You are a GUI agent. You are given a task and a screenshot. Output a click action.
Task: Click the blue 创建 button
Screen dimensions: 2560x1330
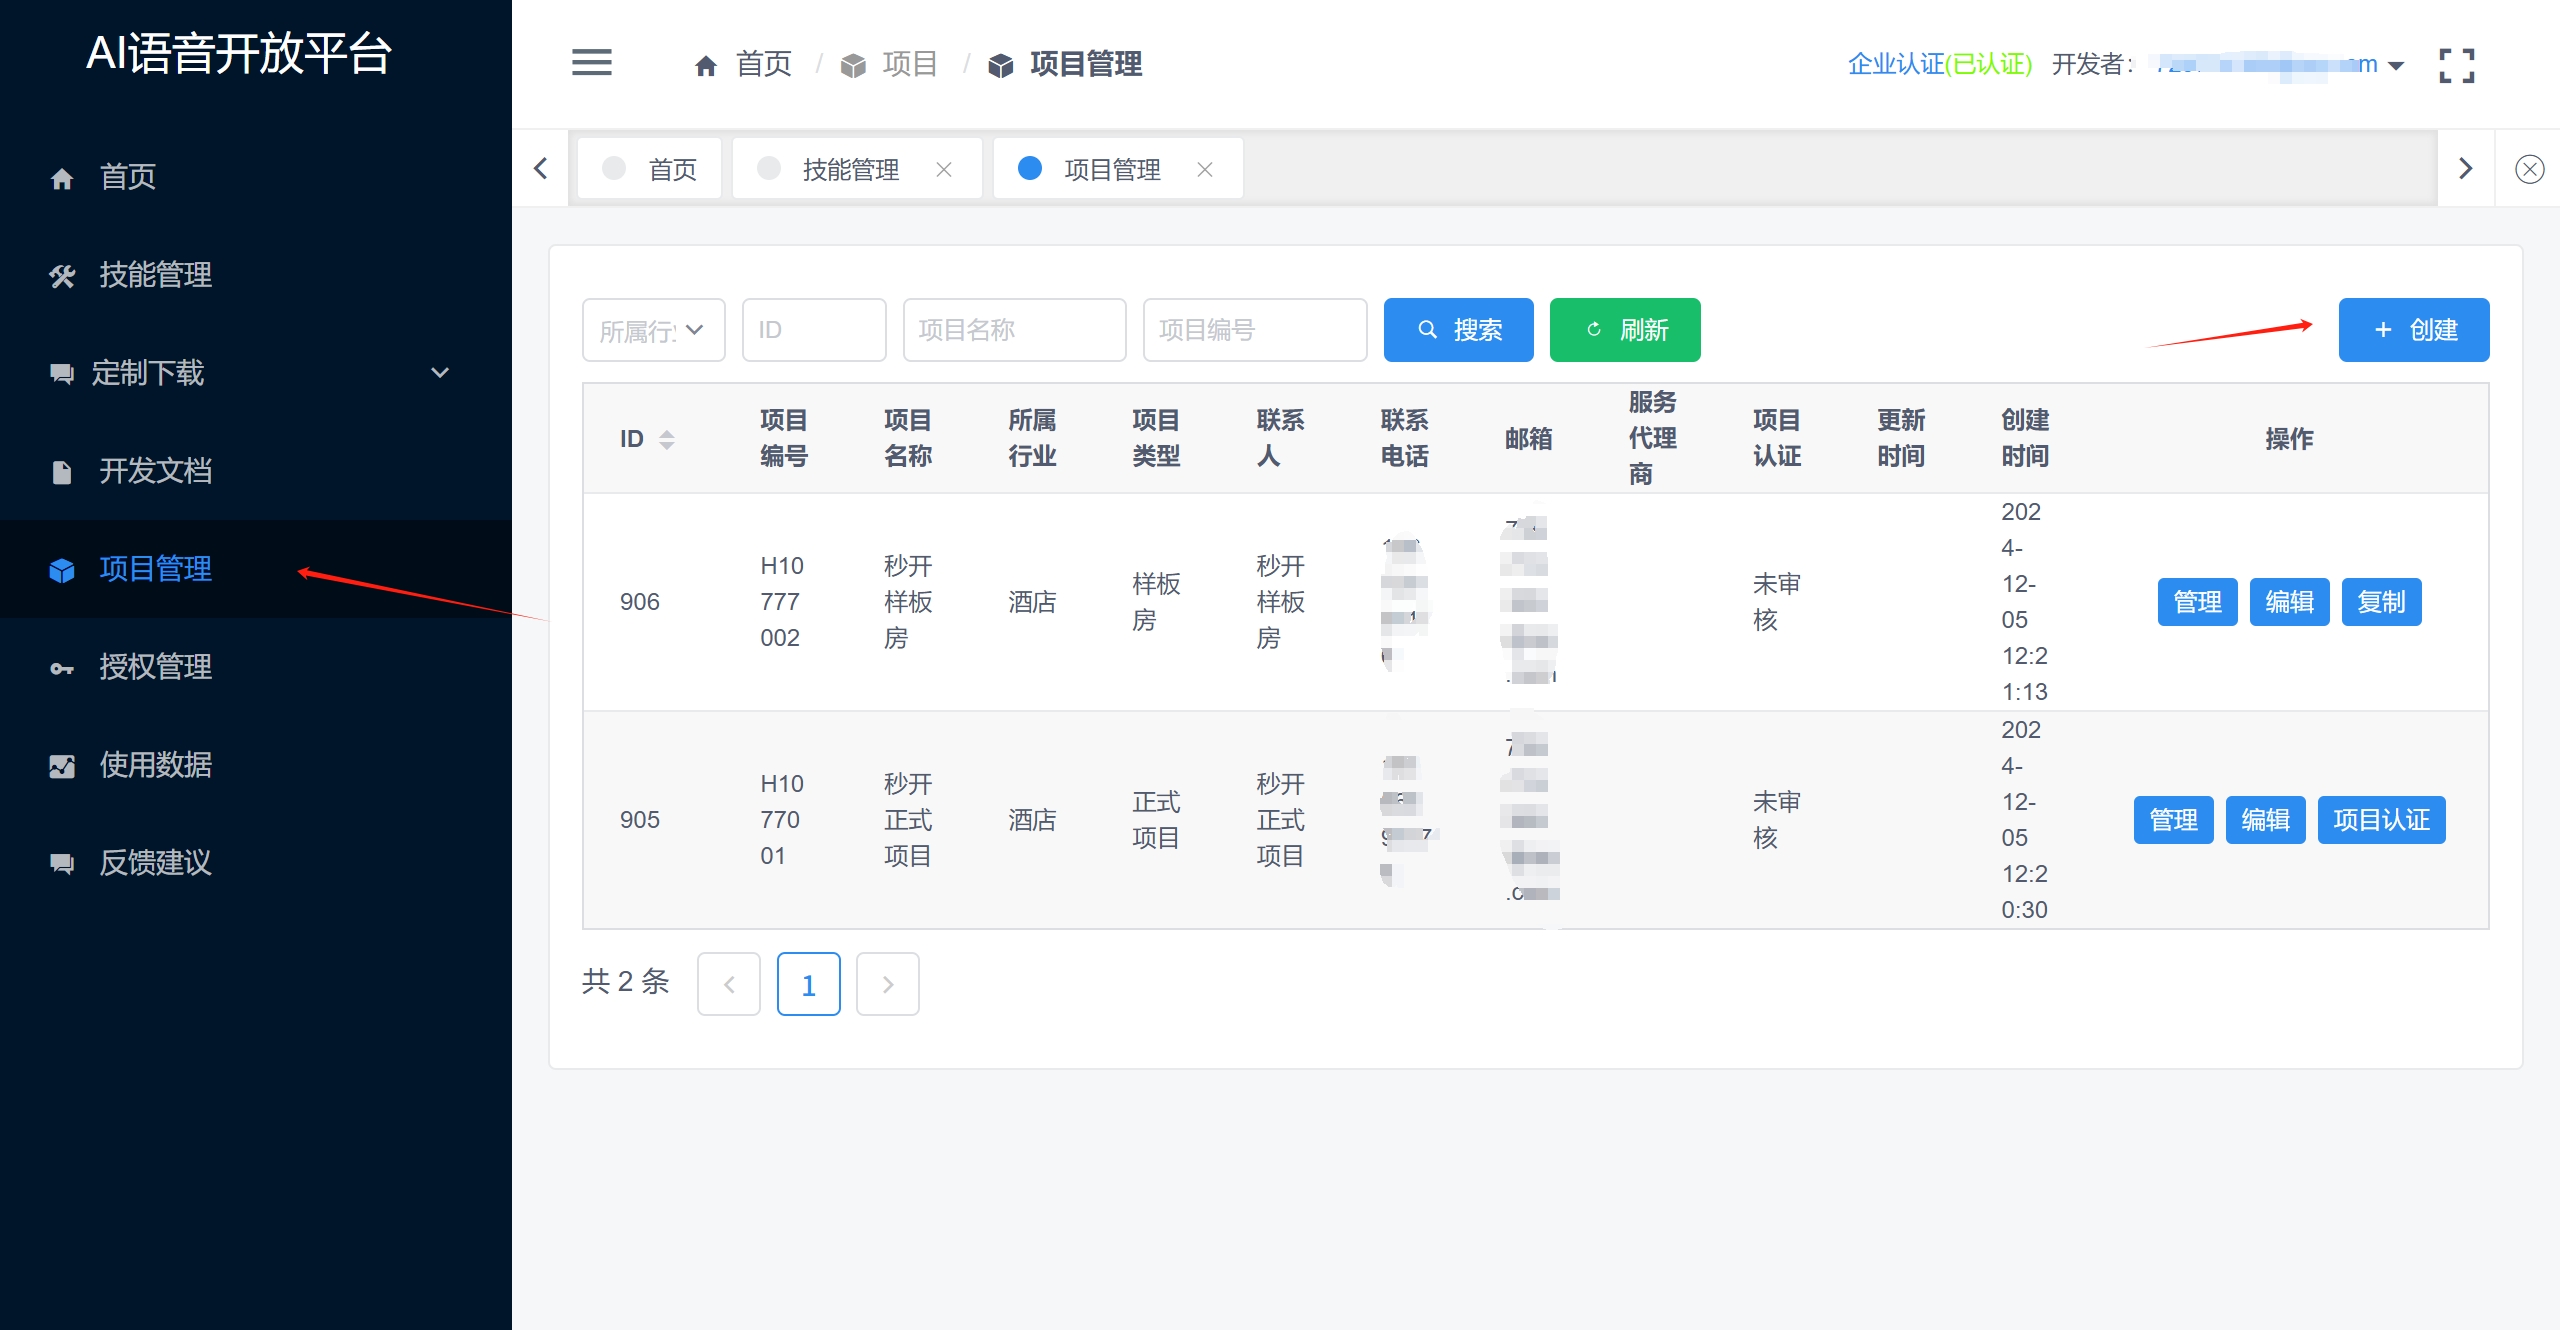tap(2413, 330)
